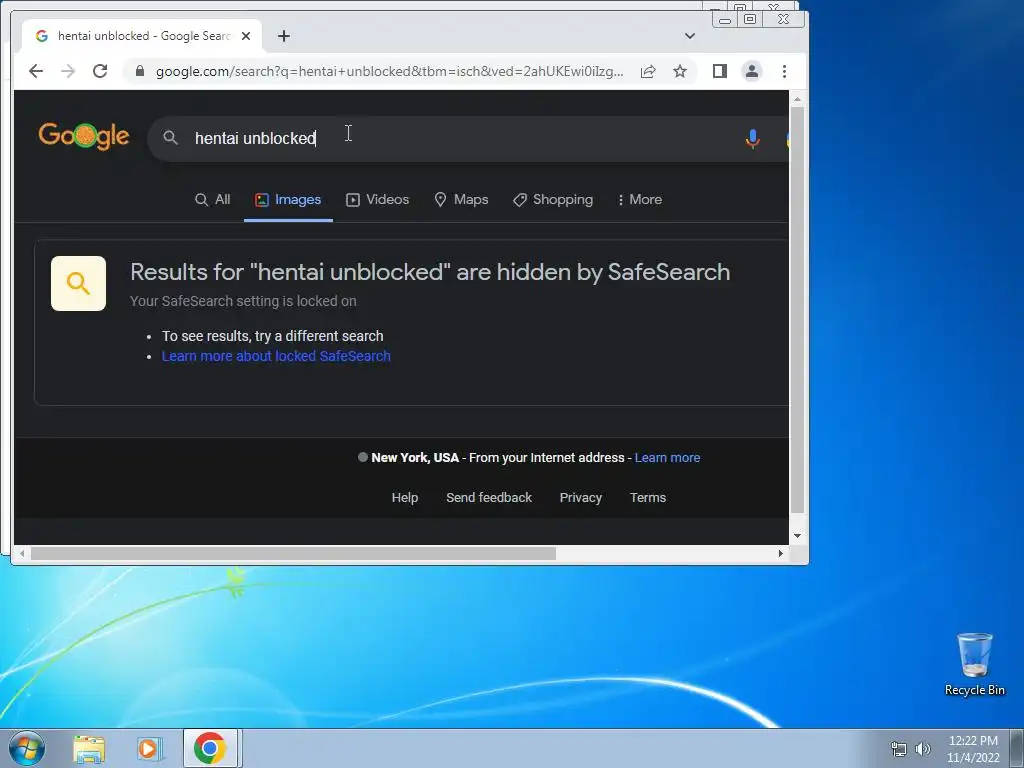This screenshot has height=768, width=1024.
Task: Close the hentai unblocked tab
Action: (246, 36)
